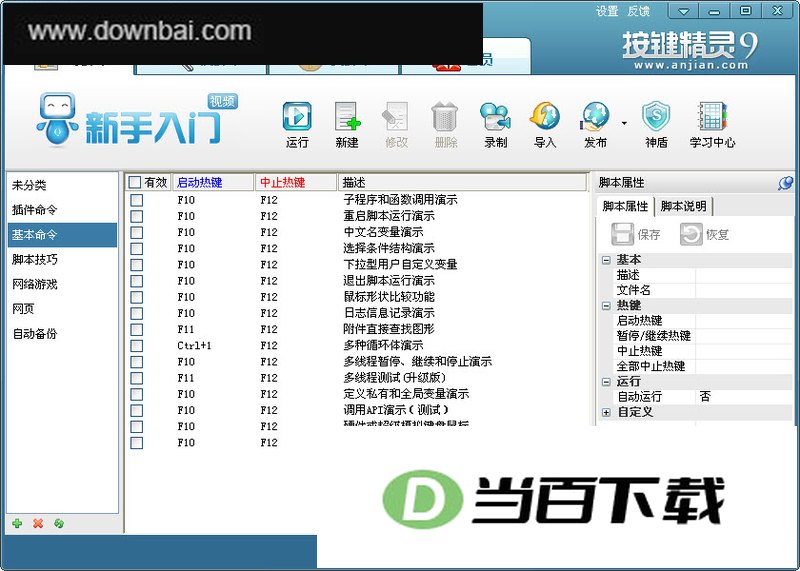
Task: Check the box for 调用API演示
Action: point(136,410)
